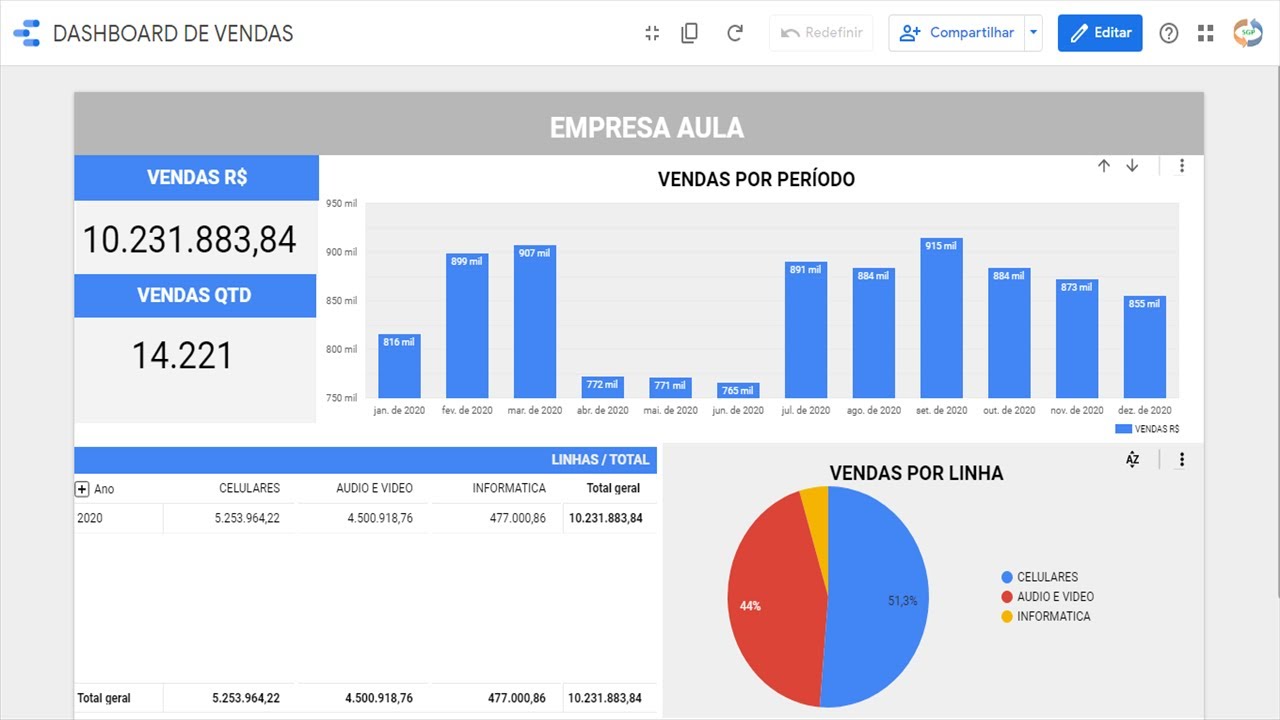Click the CELULARES column header
Viewport: 1280px width, 720px height.
click(x=250, y=489)
